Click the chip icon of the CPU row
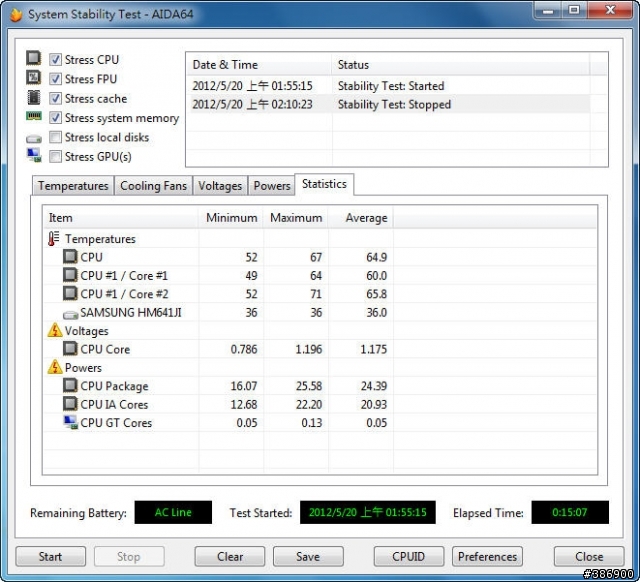 (70, 256)
